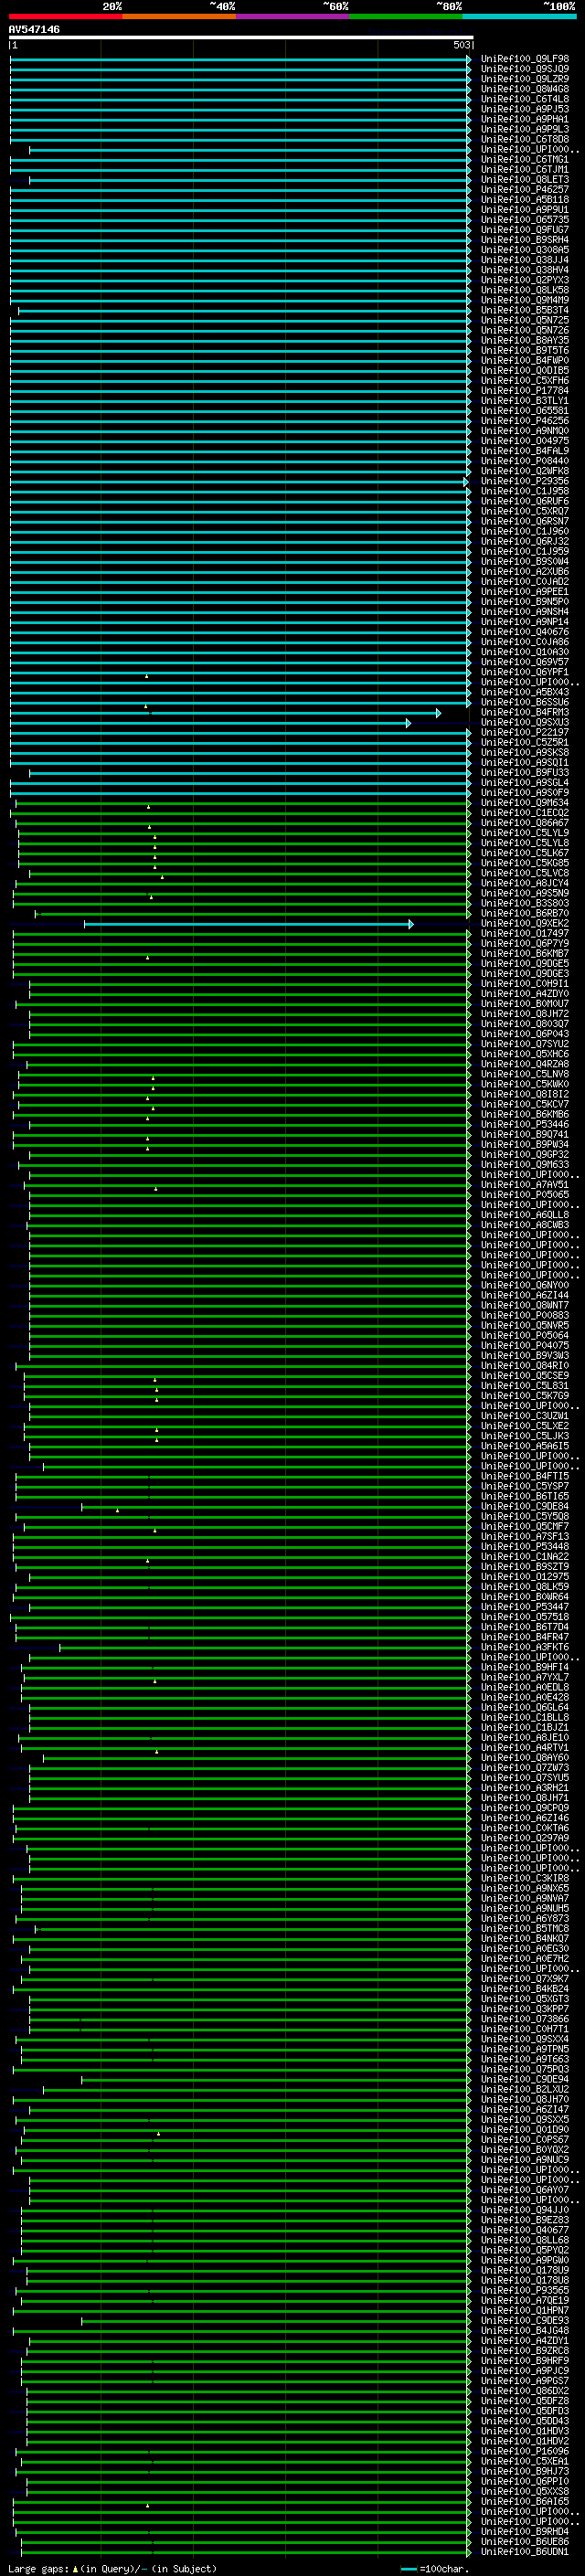
Task: Choose the UniRef100_Q9XEK2 row label
Action: [x=524, y=924]
